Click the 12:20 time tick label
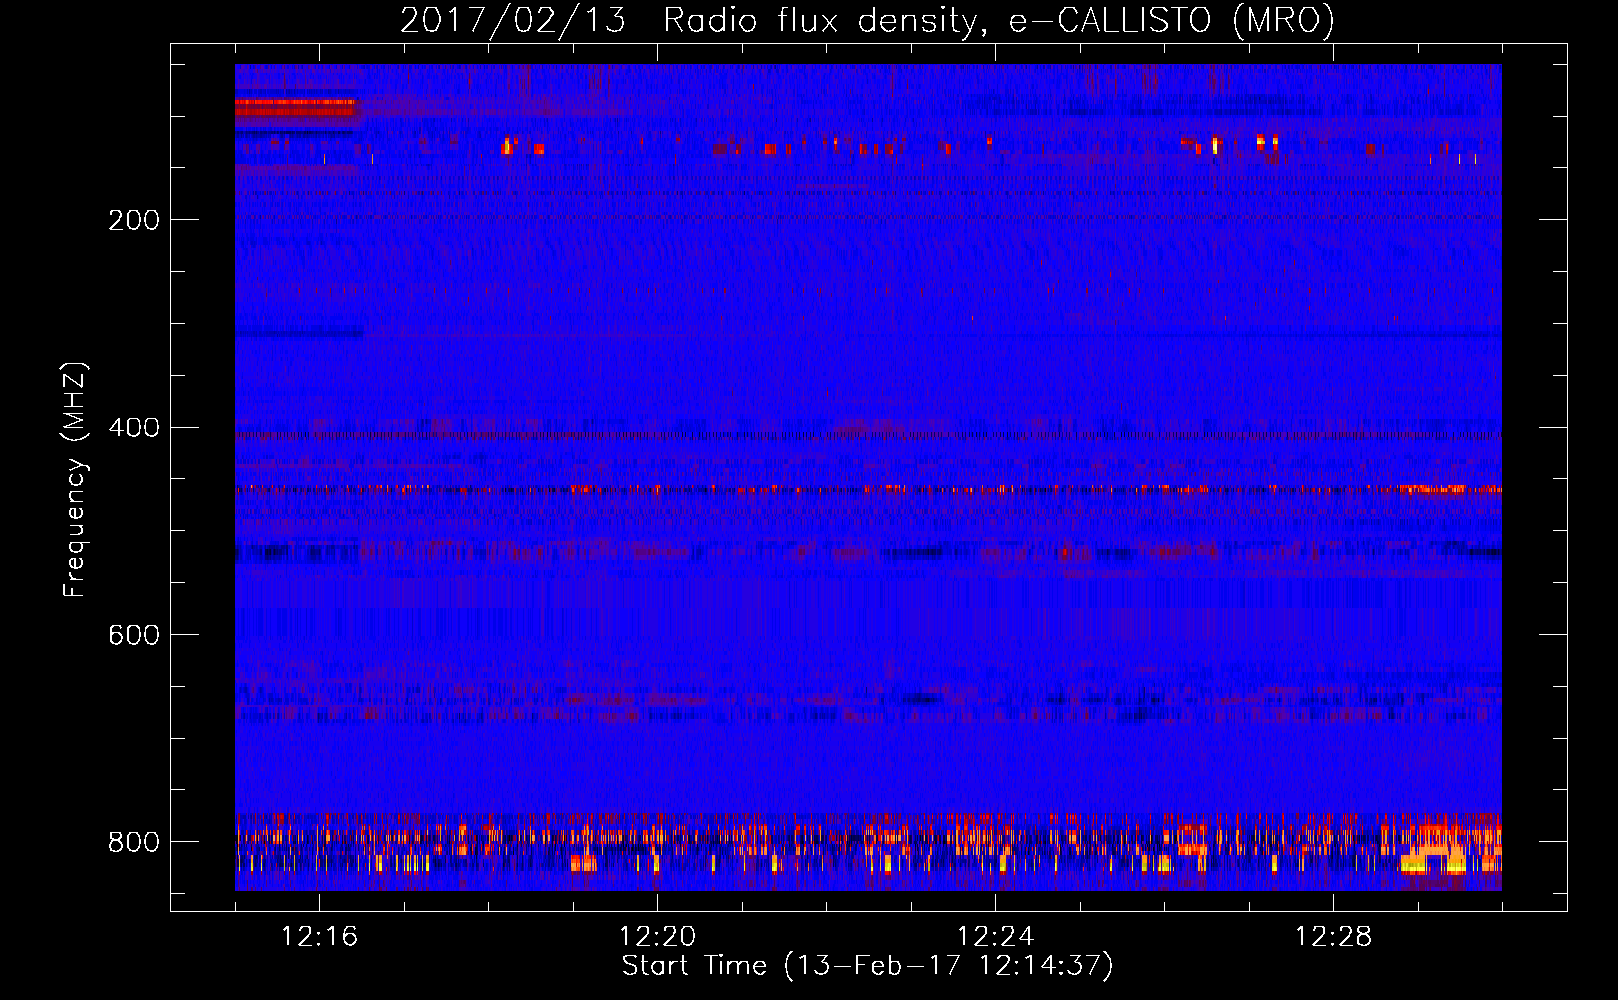This screenshot has width=1618, height=1000. (x=657, y=937)
